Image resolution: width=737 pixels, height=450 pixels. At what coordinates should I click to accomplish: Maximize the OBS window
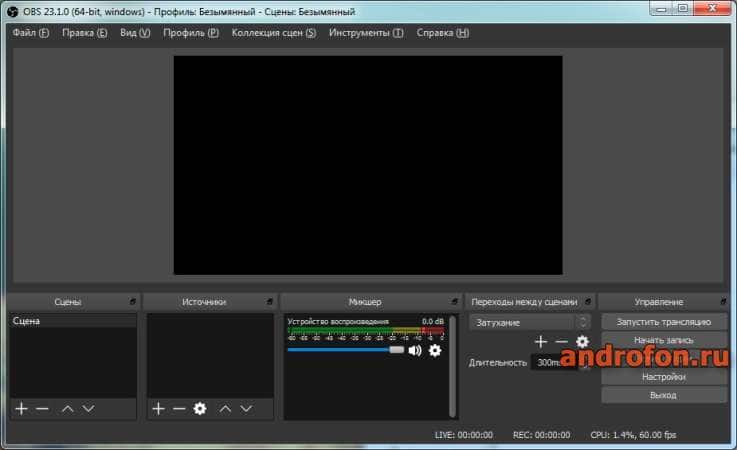click(683, 8)
